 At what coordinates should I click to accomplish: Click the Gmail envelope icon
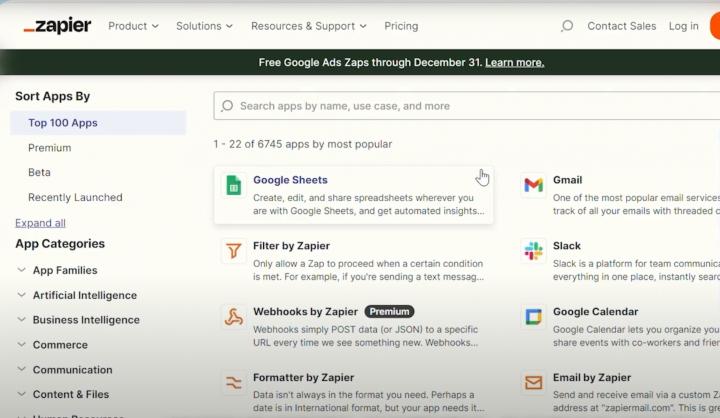click(x=534, y=186)
